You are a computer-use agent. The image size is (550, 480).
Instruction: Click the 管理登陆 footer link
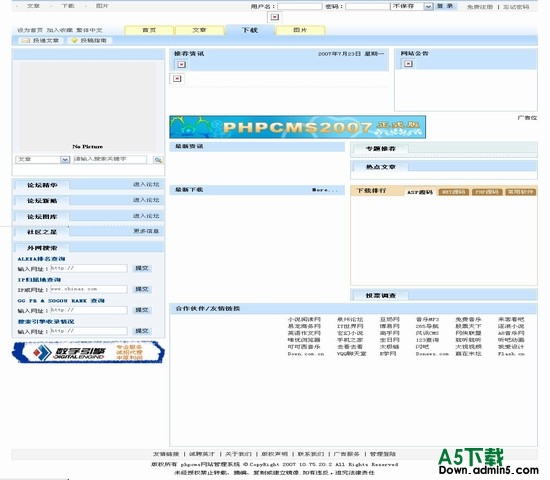tap(383, 454)
